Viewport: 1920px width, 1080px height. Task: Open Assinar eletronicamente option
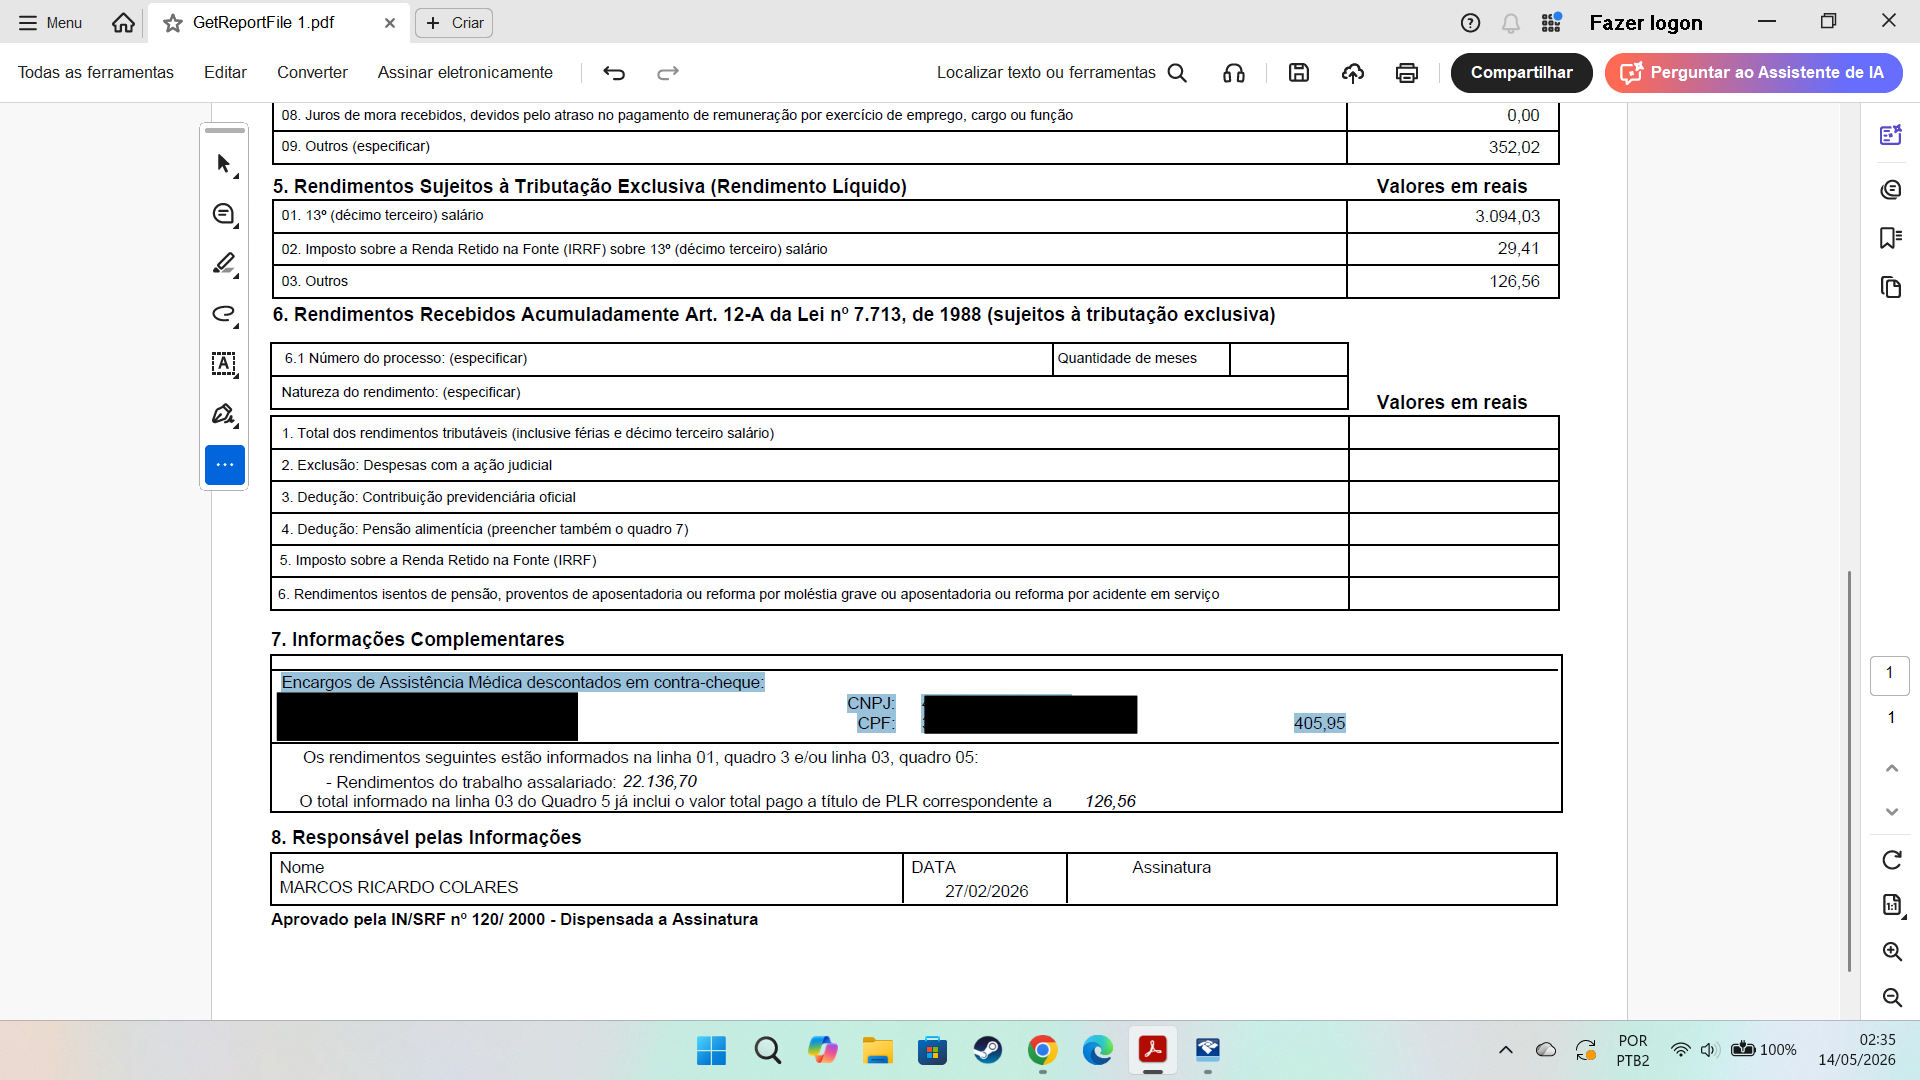(x=465, y=72)
